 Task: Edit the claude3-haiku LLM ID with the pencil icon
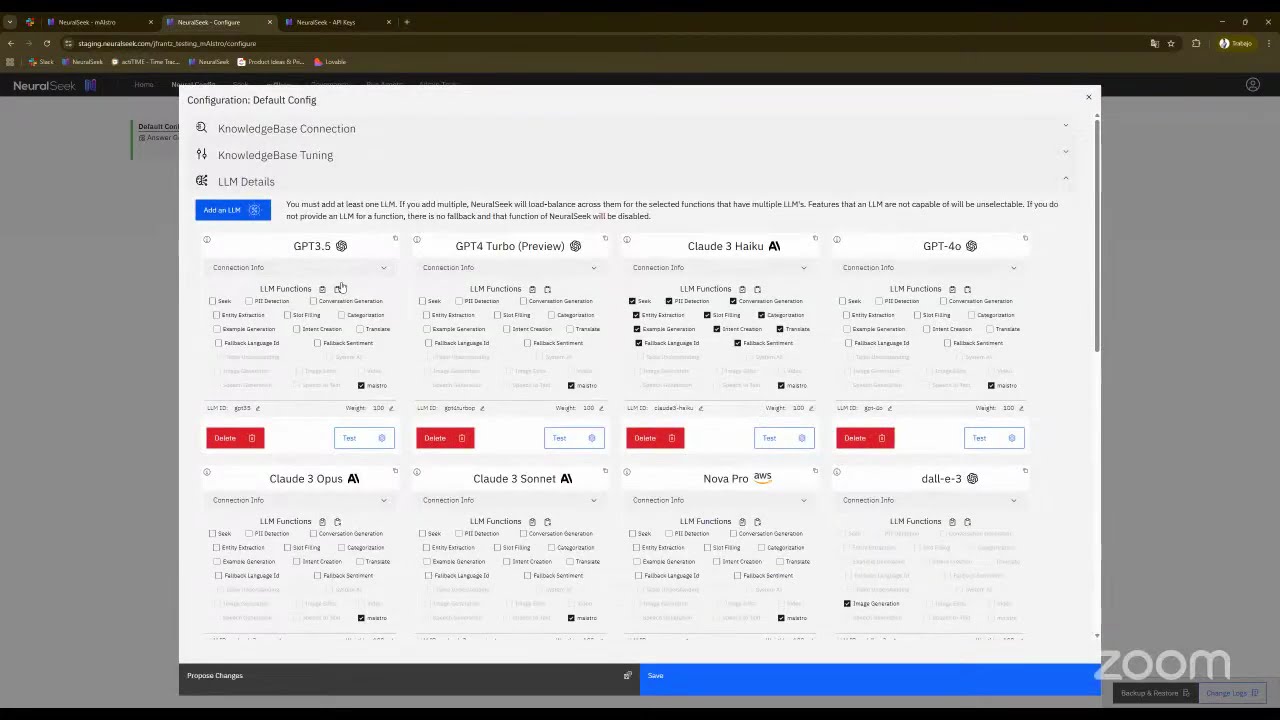click(700, 408)
